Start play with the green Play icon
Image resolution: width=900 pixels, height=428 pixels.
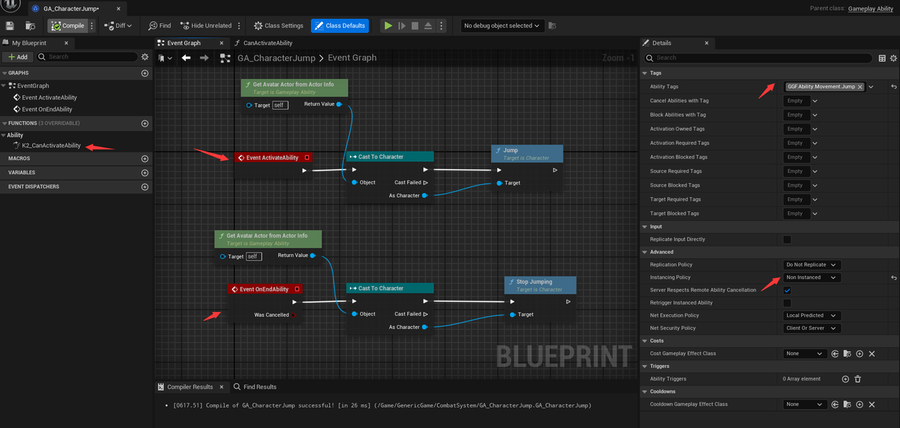pos(389,26)
